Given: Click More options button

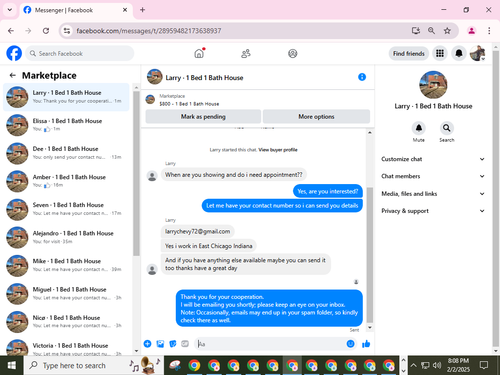Looking at the screenshot, I should (x=316, y=117).
